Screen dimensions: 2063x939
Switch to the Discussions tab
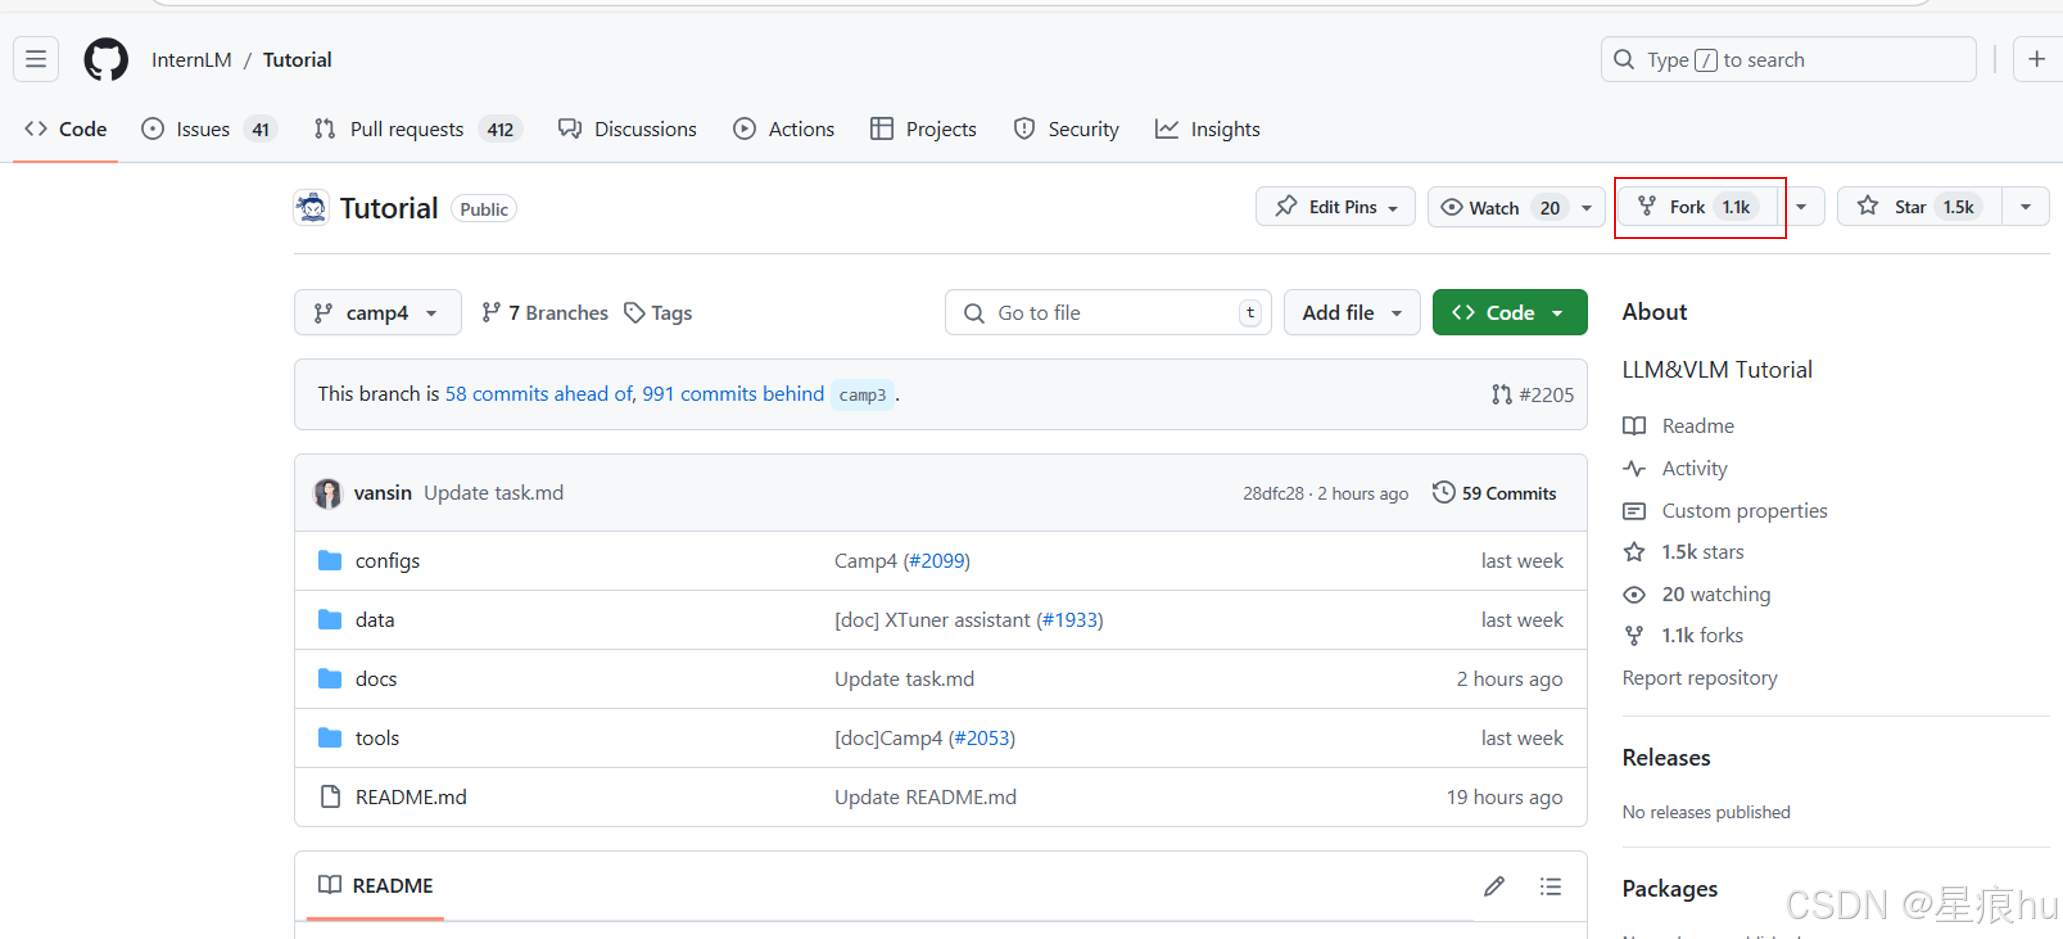click(x=627, y=129)
